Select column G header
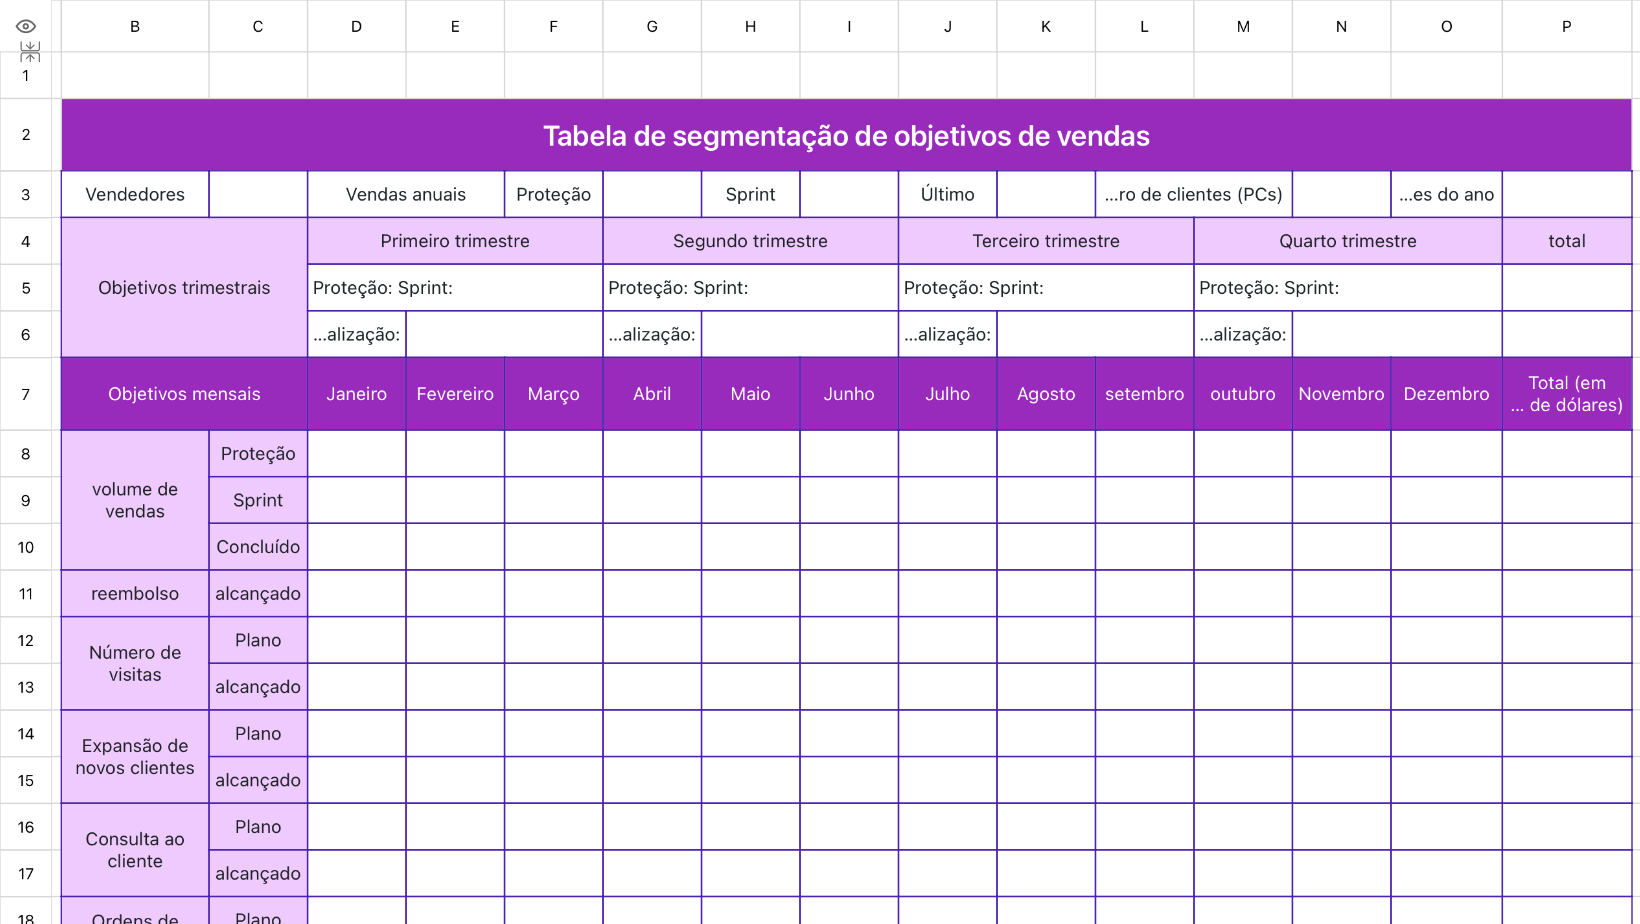This screenshot has height=924, width=1640. [x=652, y=26]
